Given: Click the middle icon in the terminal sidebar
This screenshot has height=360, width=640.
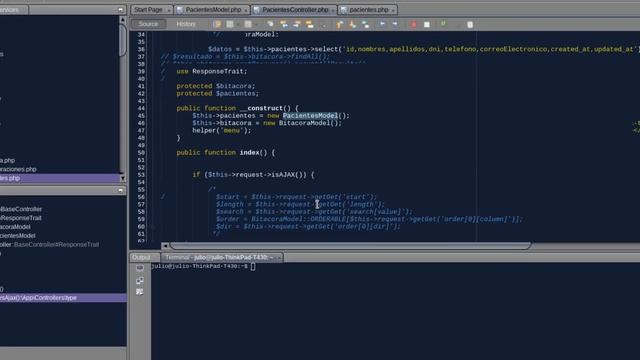Looking at the screenshot, I should pyautogui.click(x=140, y=280).
